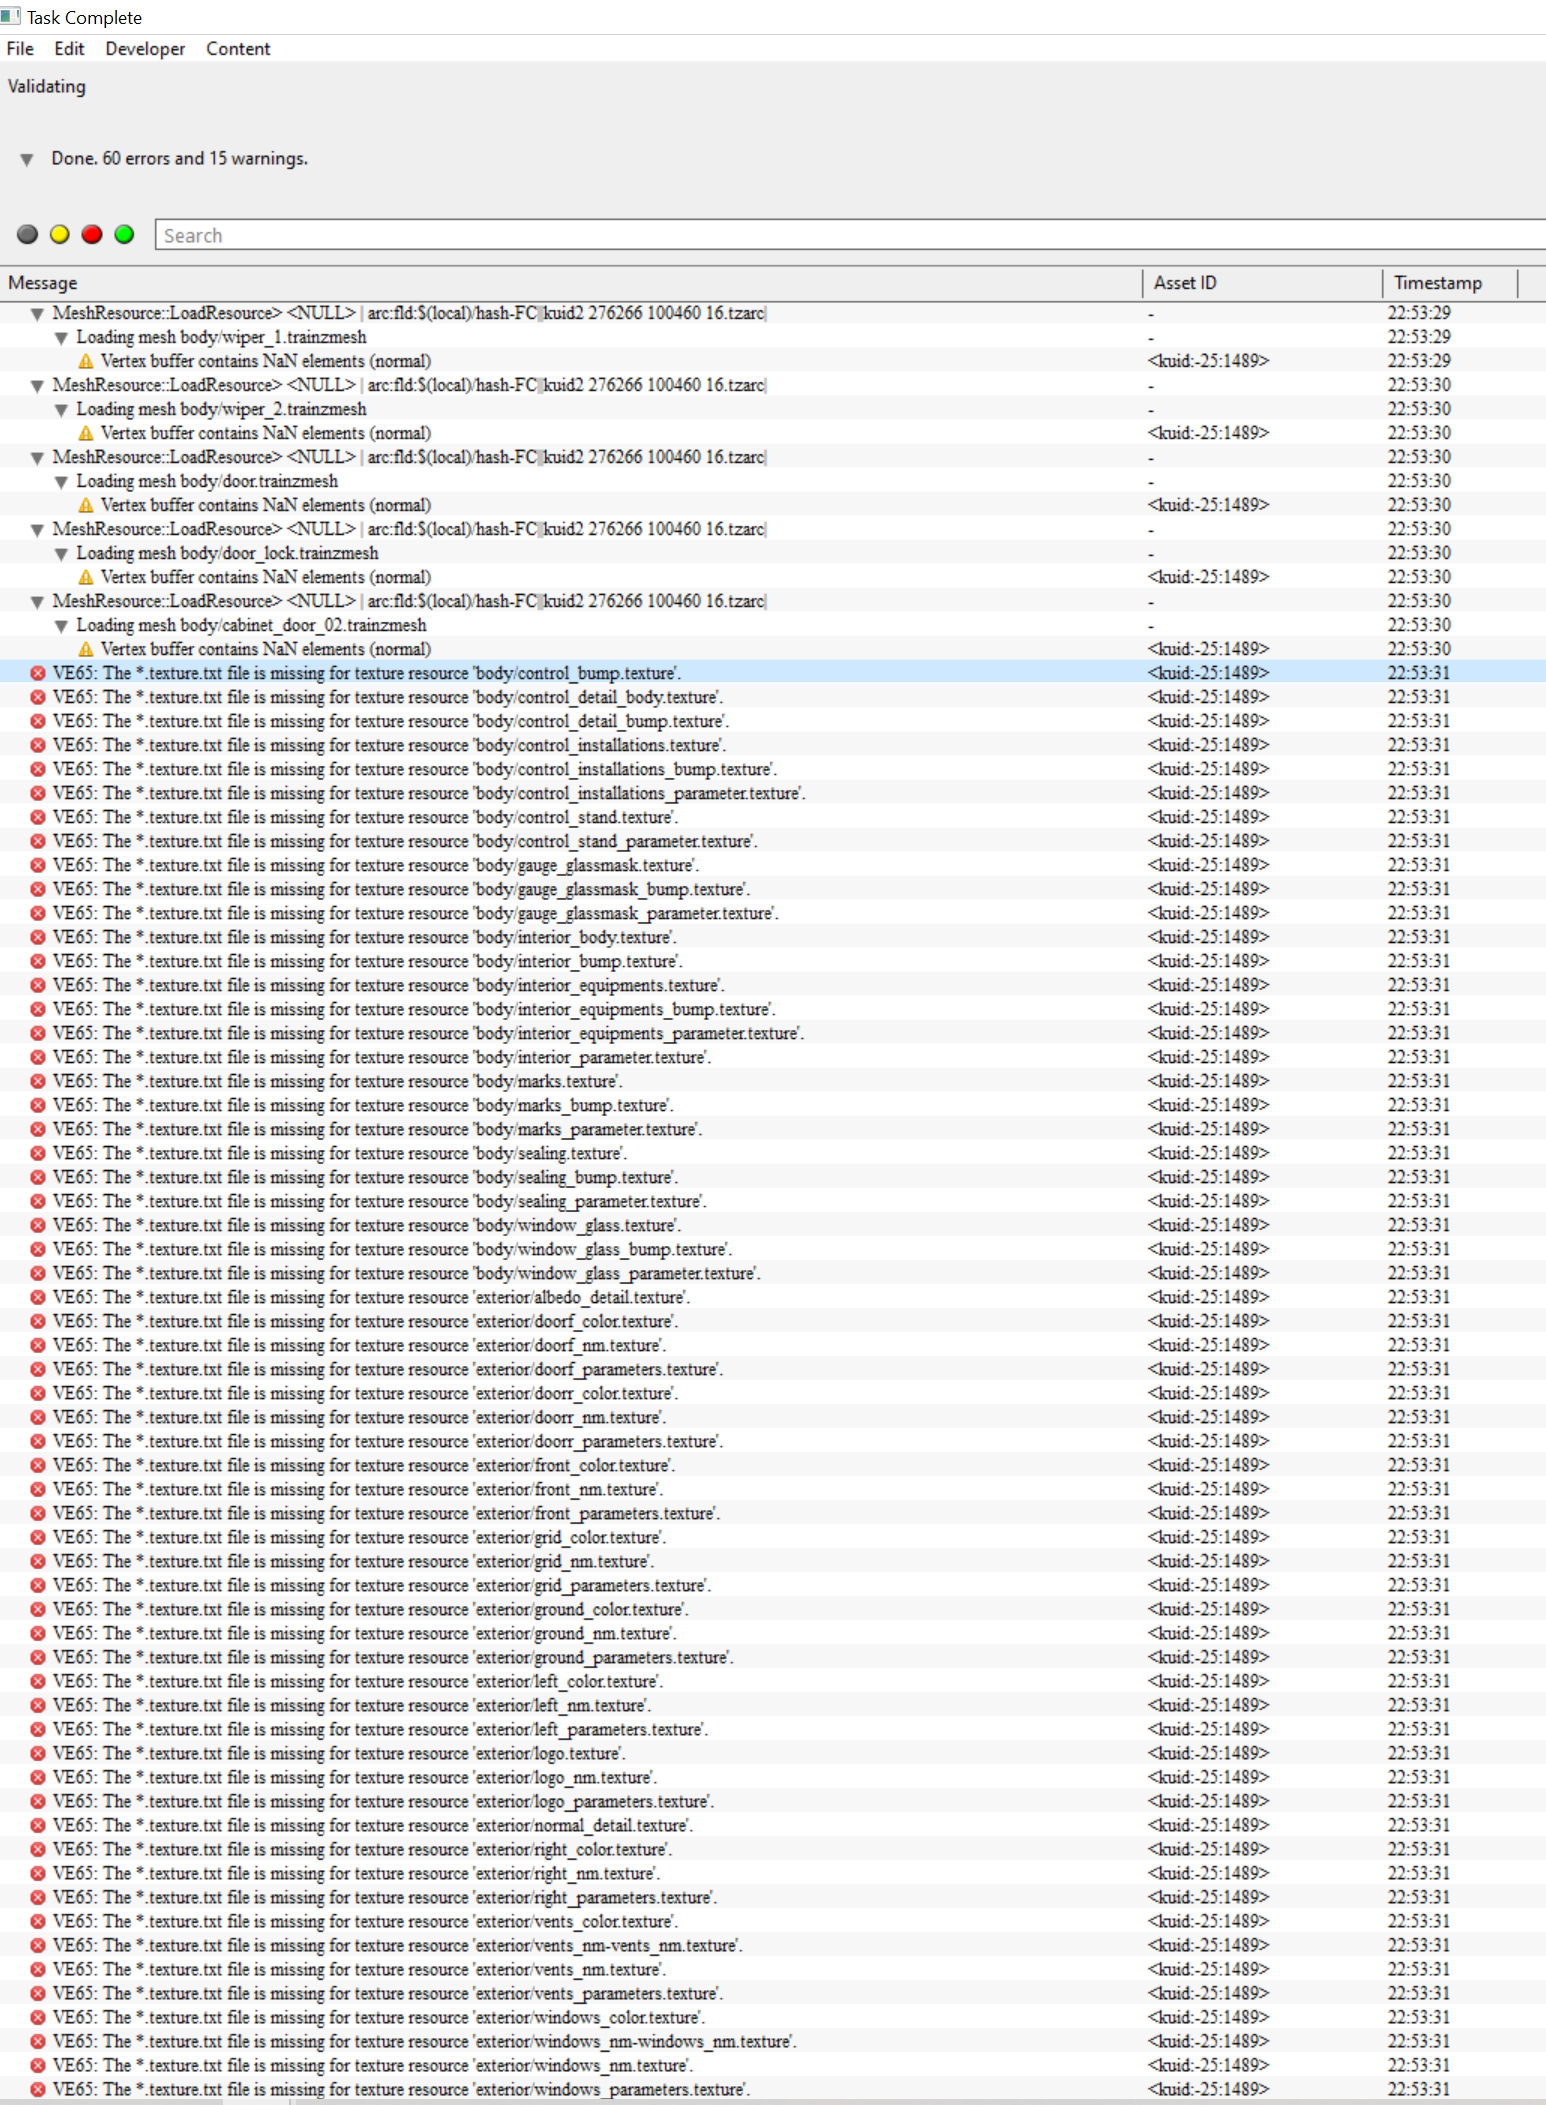Click error icon for 'exterior/albedo_detail.texture'

pos(38,1297)
